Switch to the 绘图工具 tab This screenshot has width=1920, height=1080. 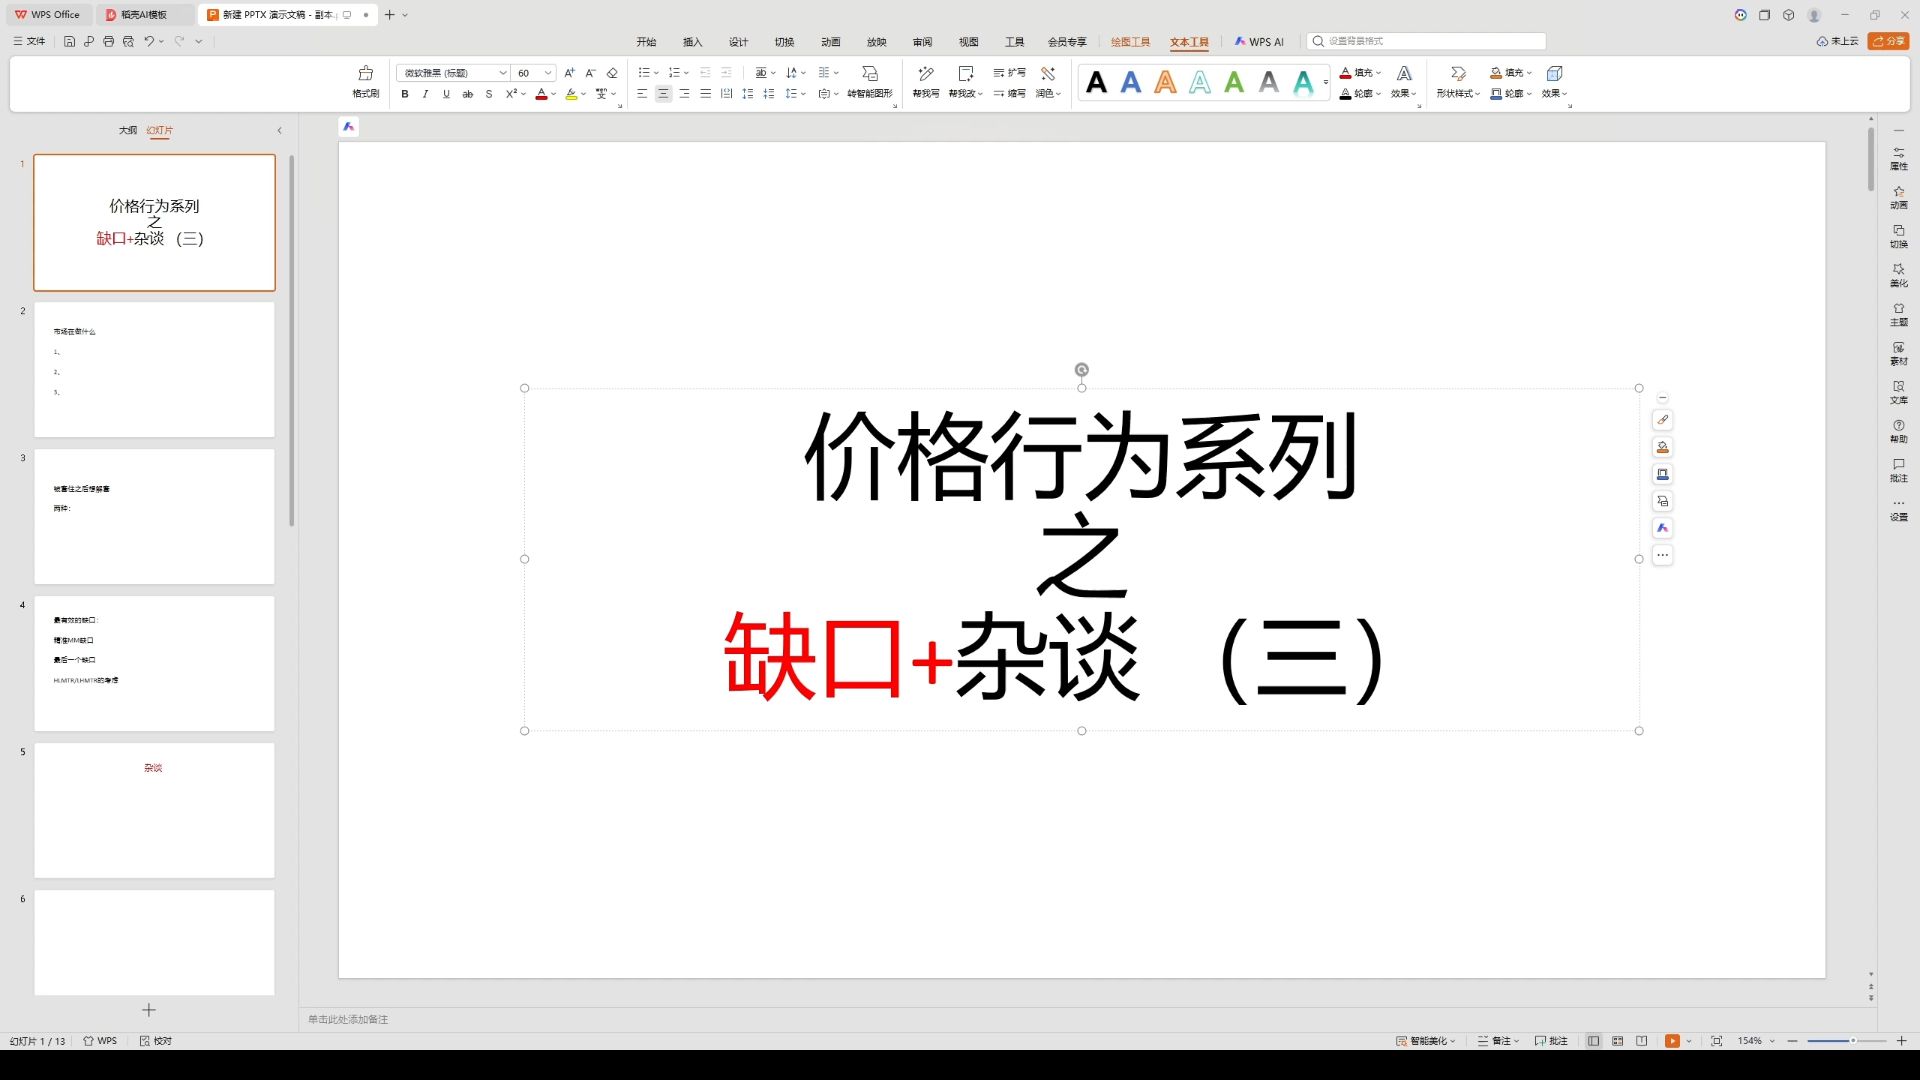tap(1130, 42)
